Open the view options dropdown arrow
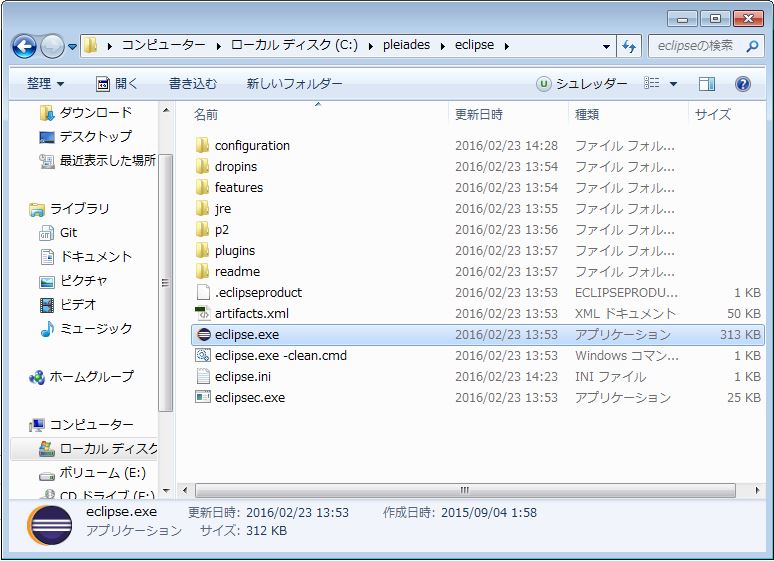Image resolution: width=774 pixels, height=561 pixels. pyautogui.click(x=673, y=84)
